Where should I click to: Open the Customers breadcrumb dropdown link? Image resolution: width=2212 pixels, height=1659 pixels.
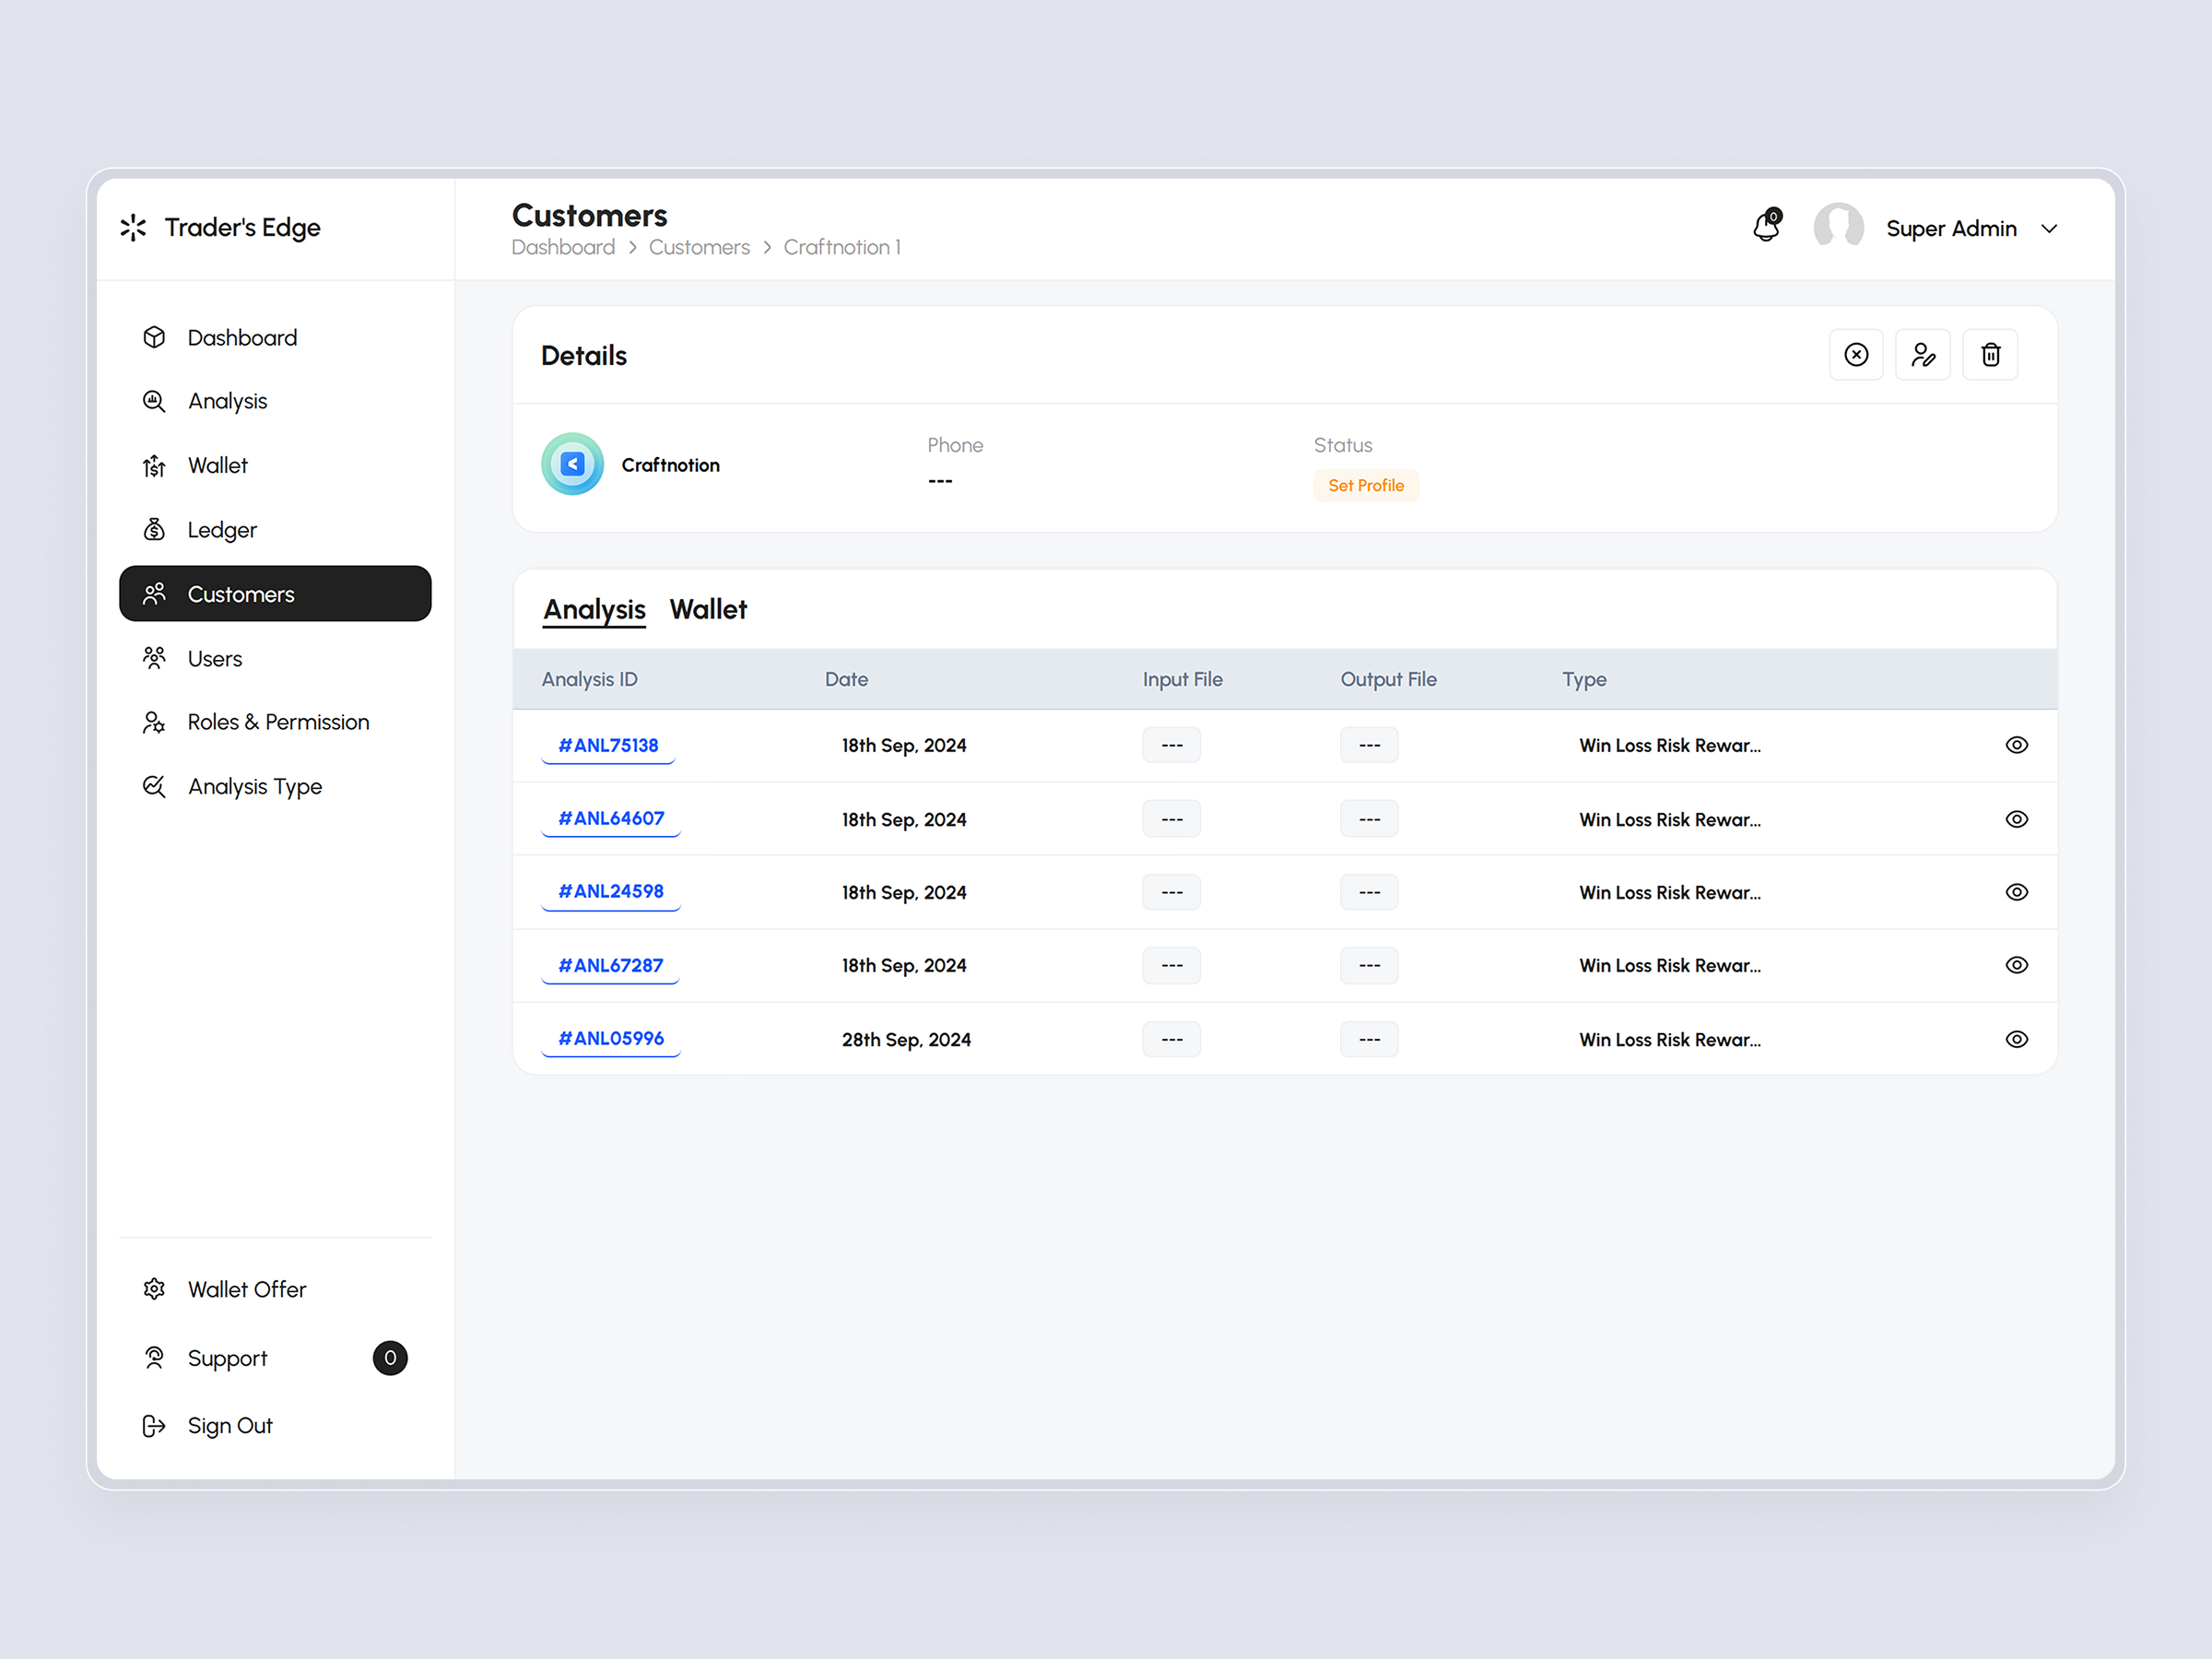pyautogui.click(x=699, y=247)
